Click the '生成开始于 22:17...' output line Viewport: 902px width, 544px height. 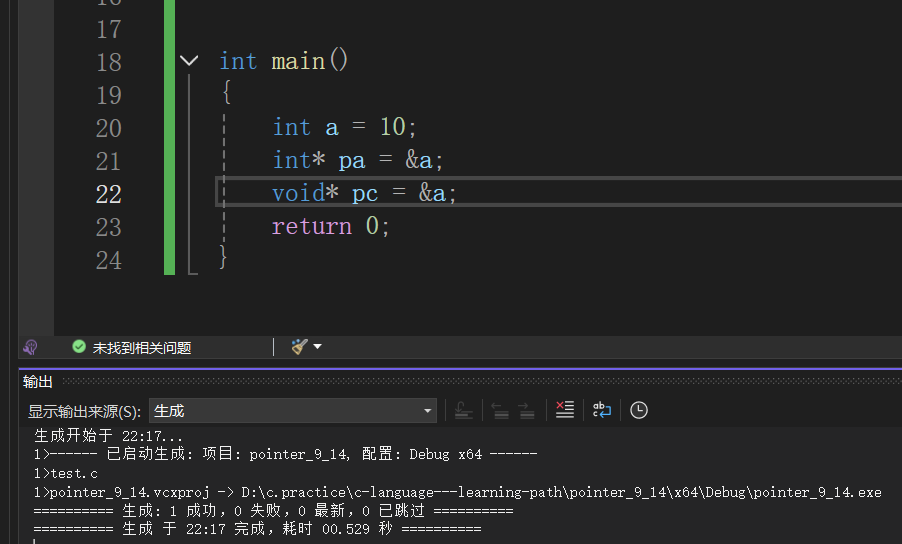108,436
